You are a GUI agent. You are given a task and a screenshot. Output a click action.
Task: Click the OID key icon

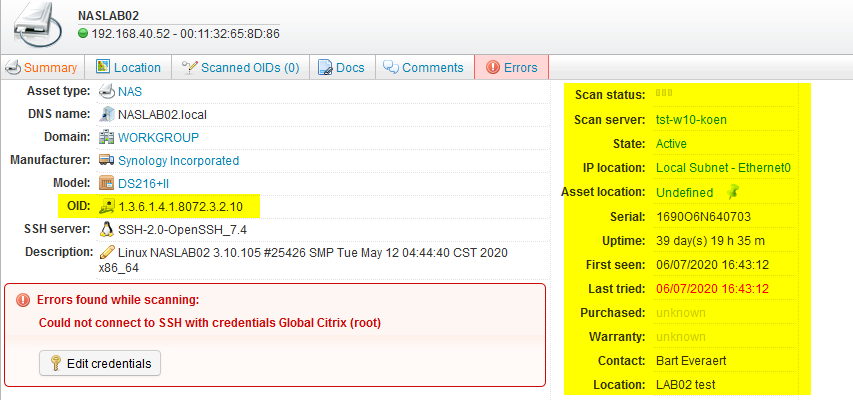(x=107, y=207)
